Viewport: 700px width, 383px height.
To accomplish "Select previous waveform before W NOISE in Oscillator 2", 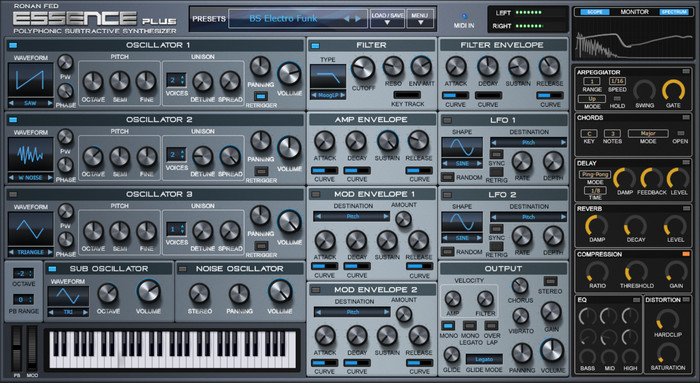I will point(11,178).
